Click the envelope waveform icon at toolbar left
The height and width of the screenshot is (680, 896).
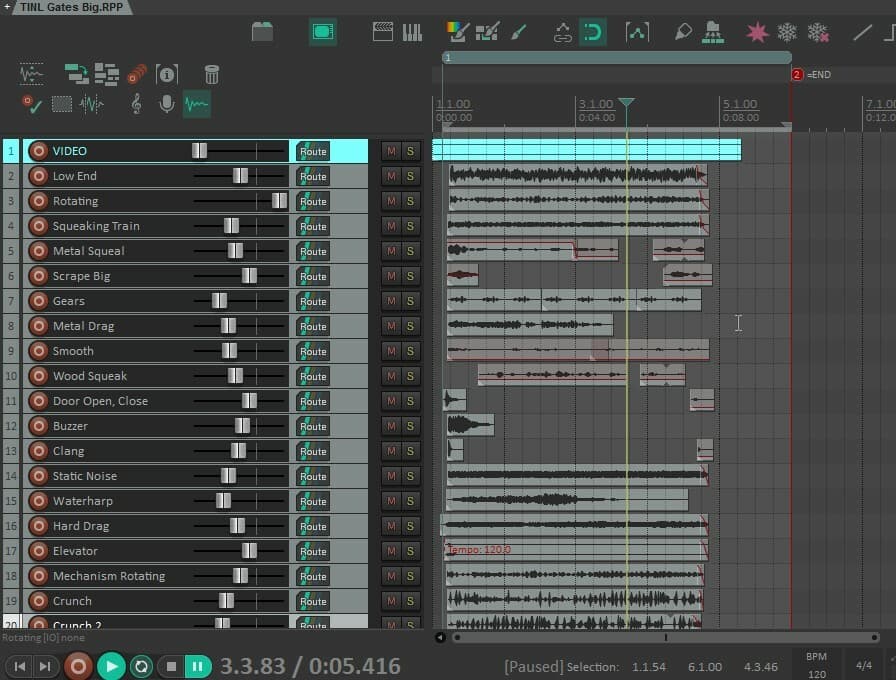[x=31, y=74]
